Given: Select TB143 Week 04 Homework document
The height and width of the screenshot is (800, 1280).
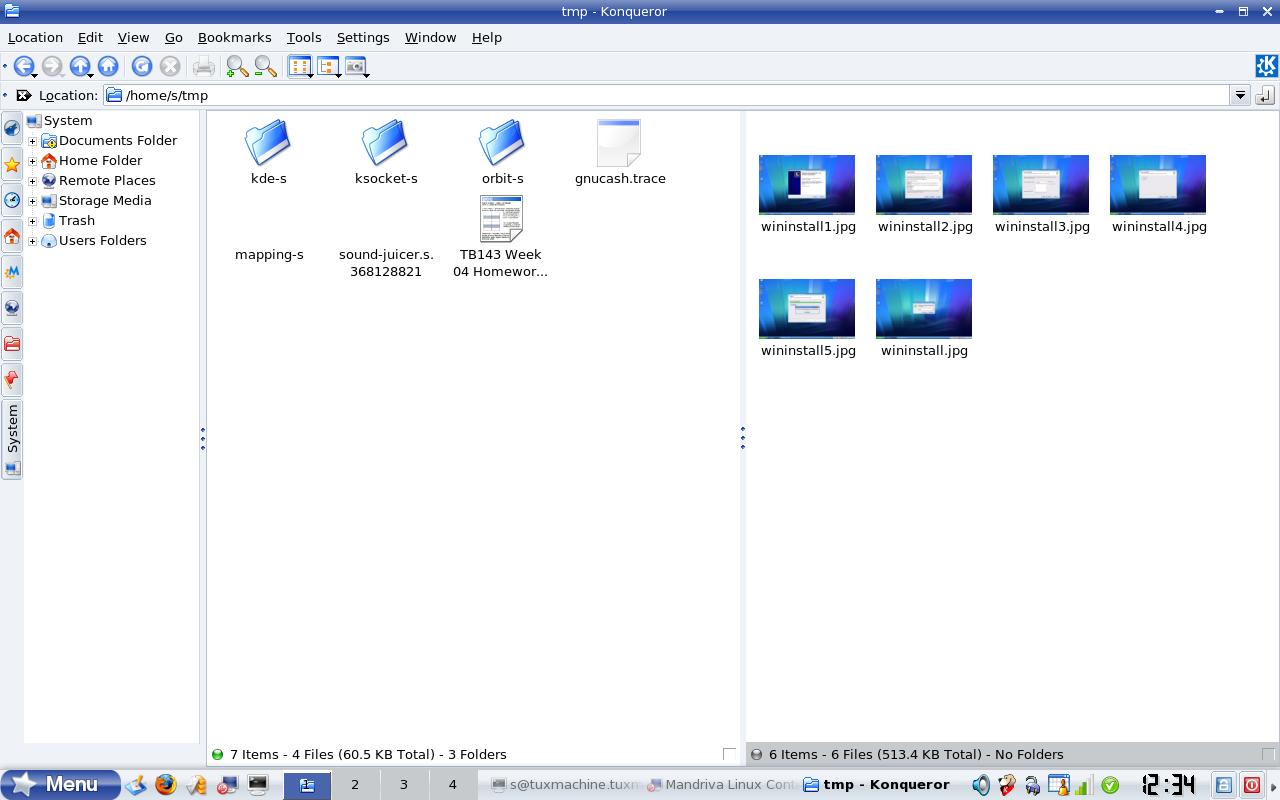Looking at the screenshot, I should [500, 237].
